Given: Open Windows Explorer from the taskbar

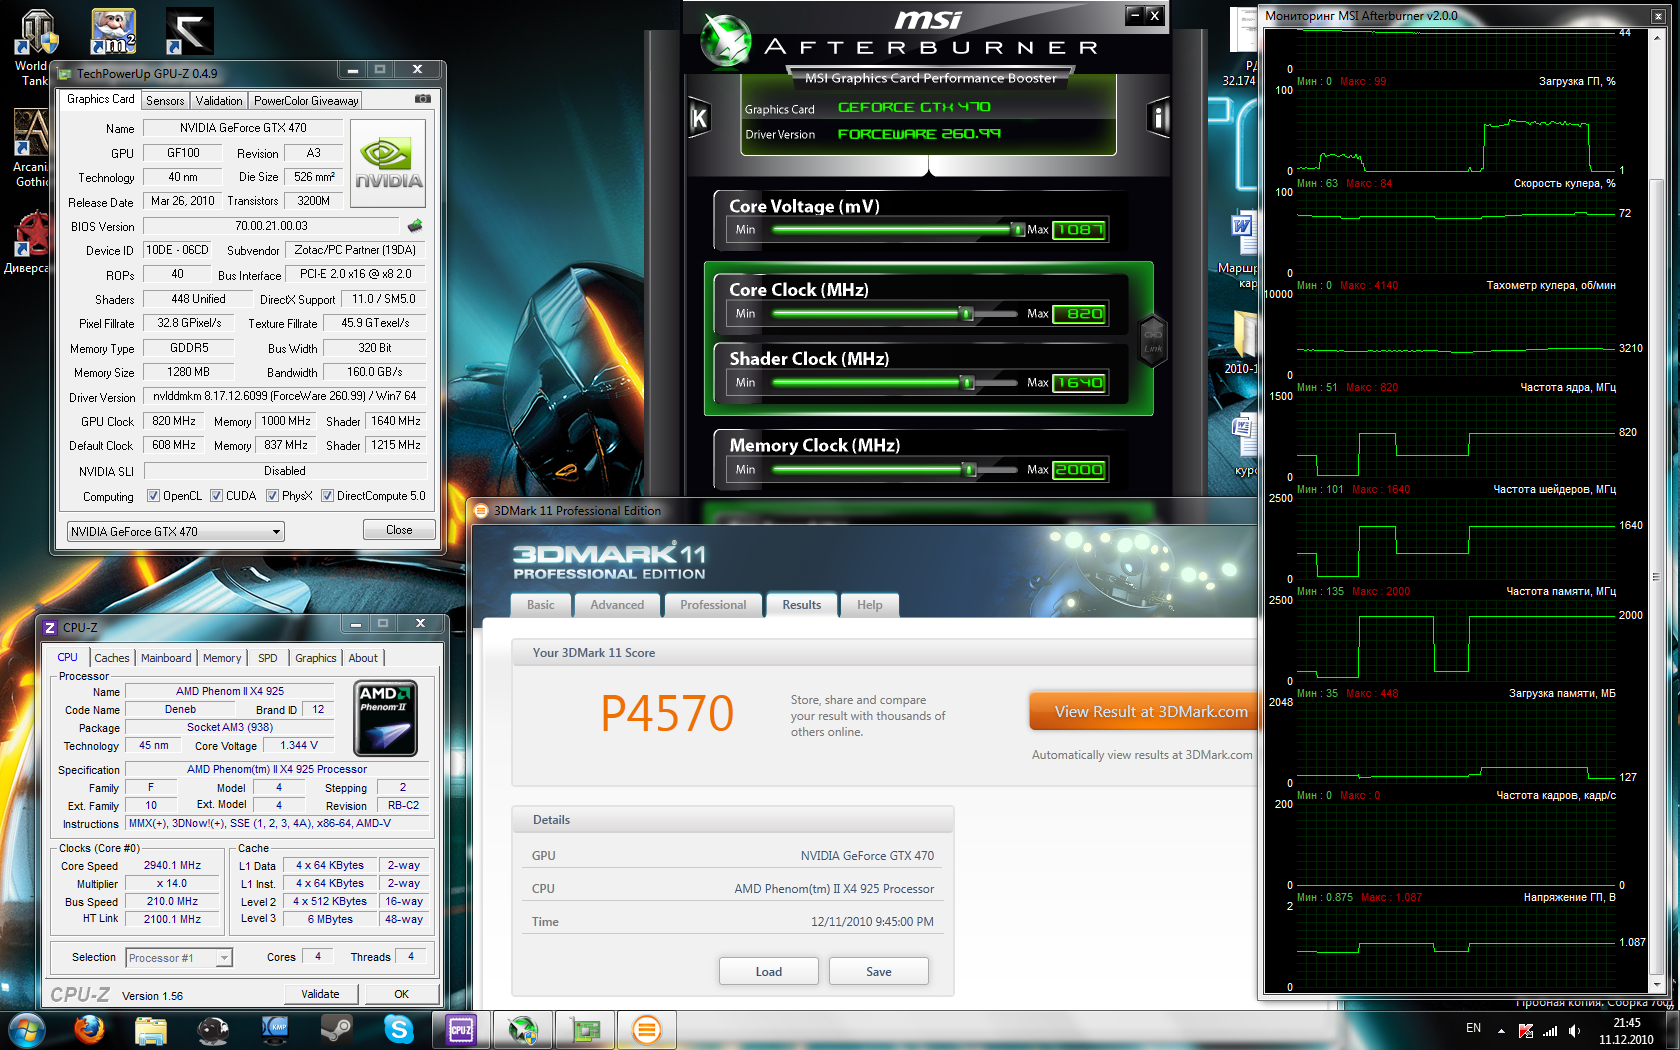Looking at the screenshot, I should [151, 1029].
